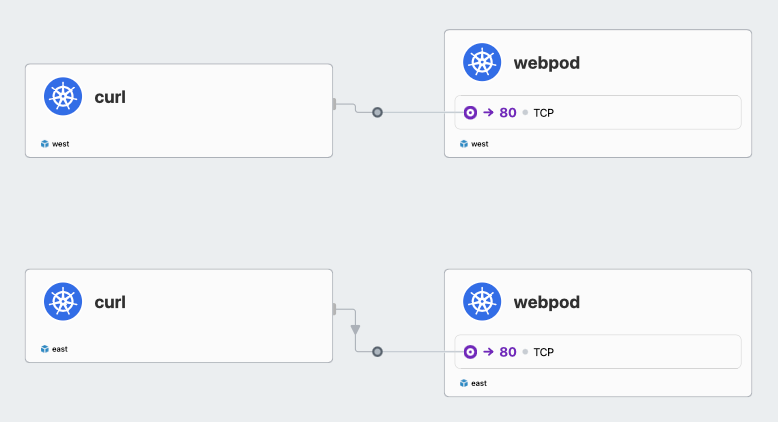
Task: Select the webpod title in the east card
Action: pyautogui.click(x=547, y=302)
